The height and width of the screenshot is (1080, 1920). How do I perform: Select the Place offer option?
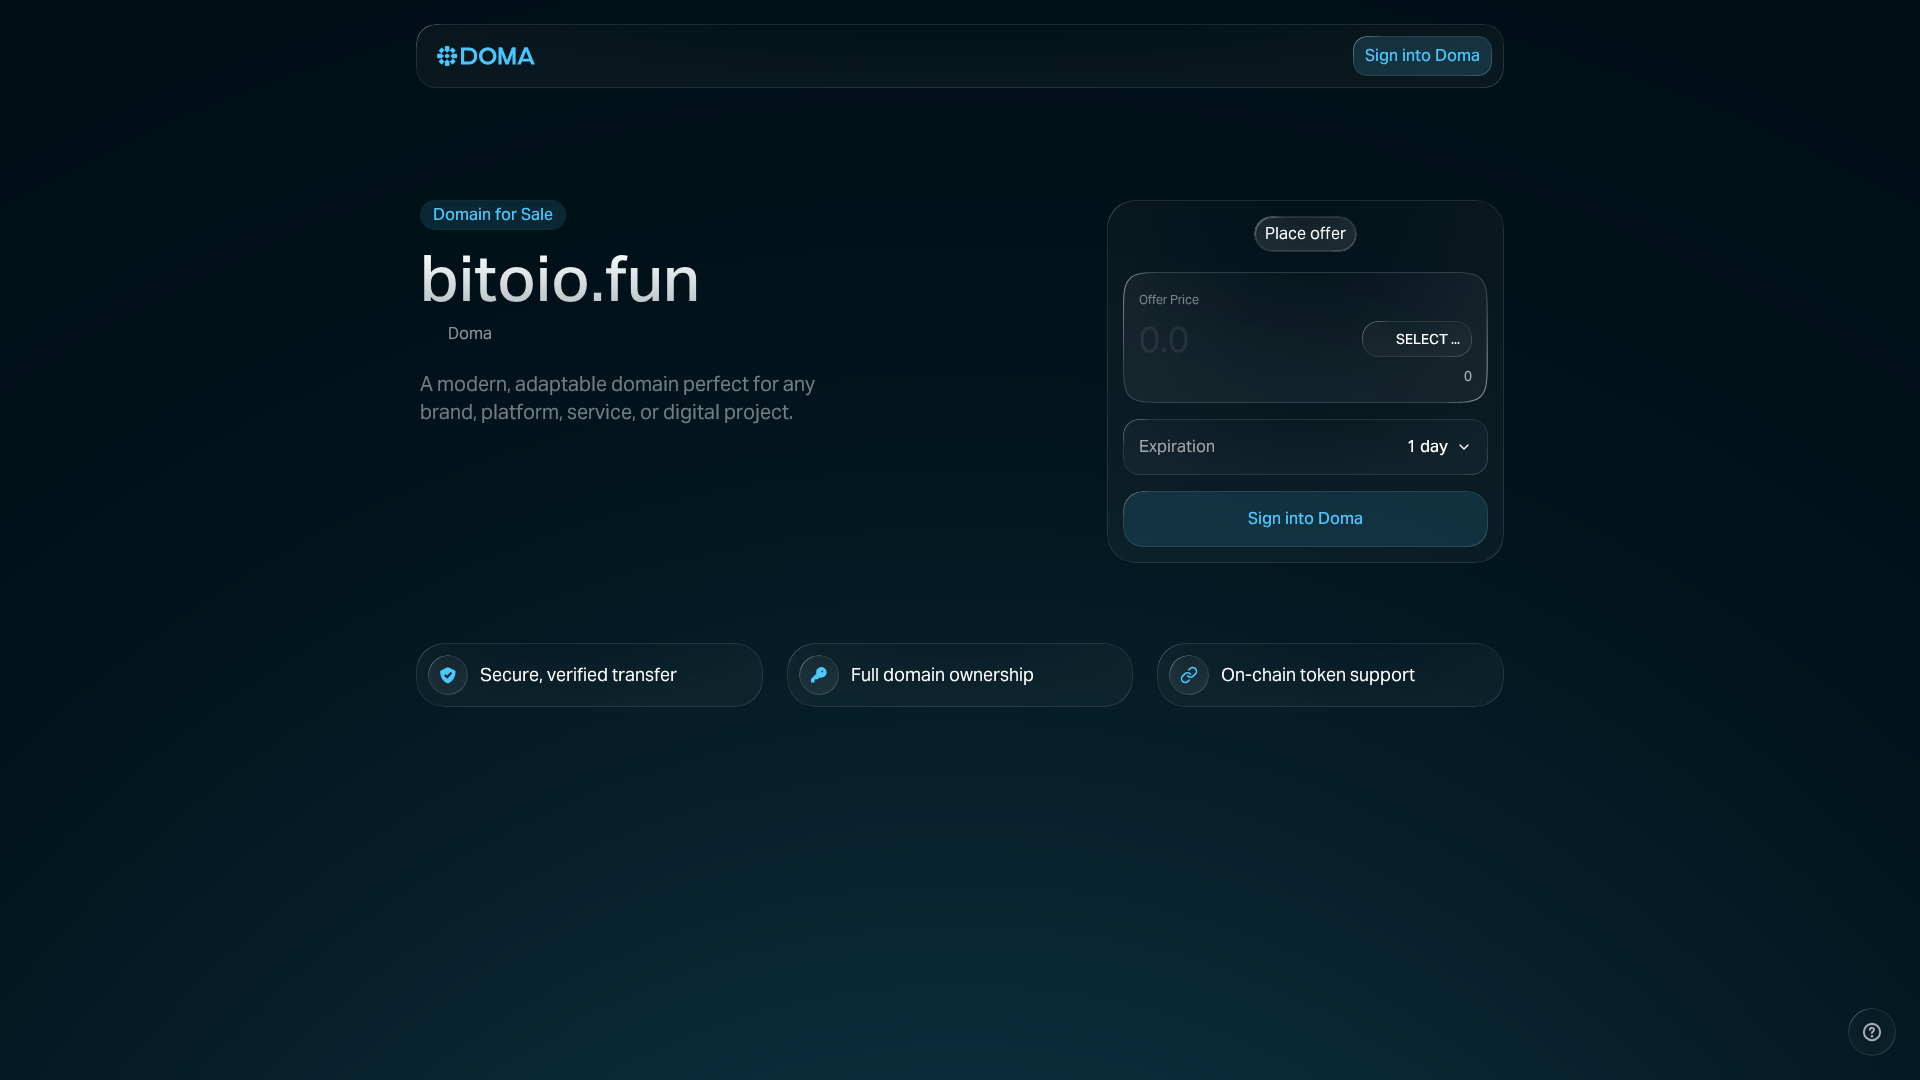click(x=1305, y=233)
